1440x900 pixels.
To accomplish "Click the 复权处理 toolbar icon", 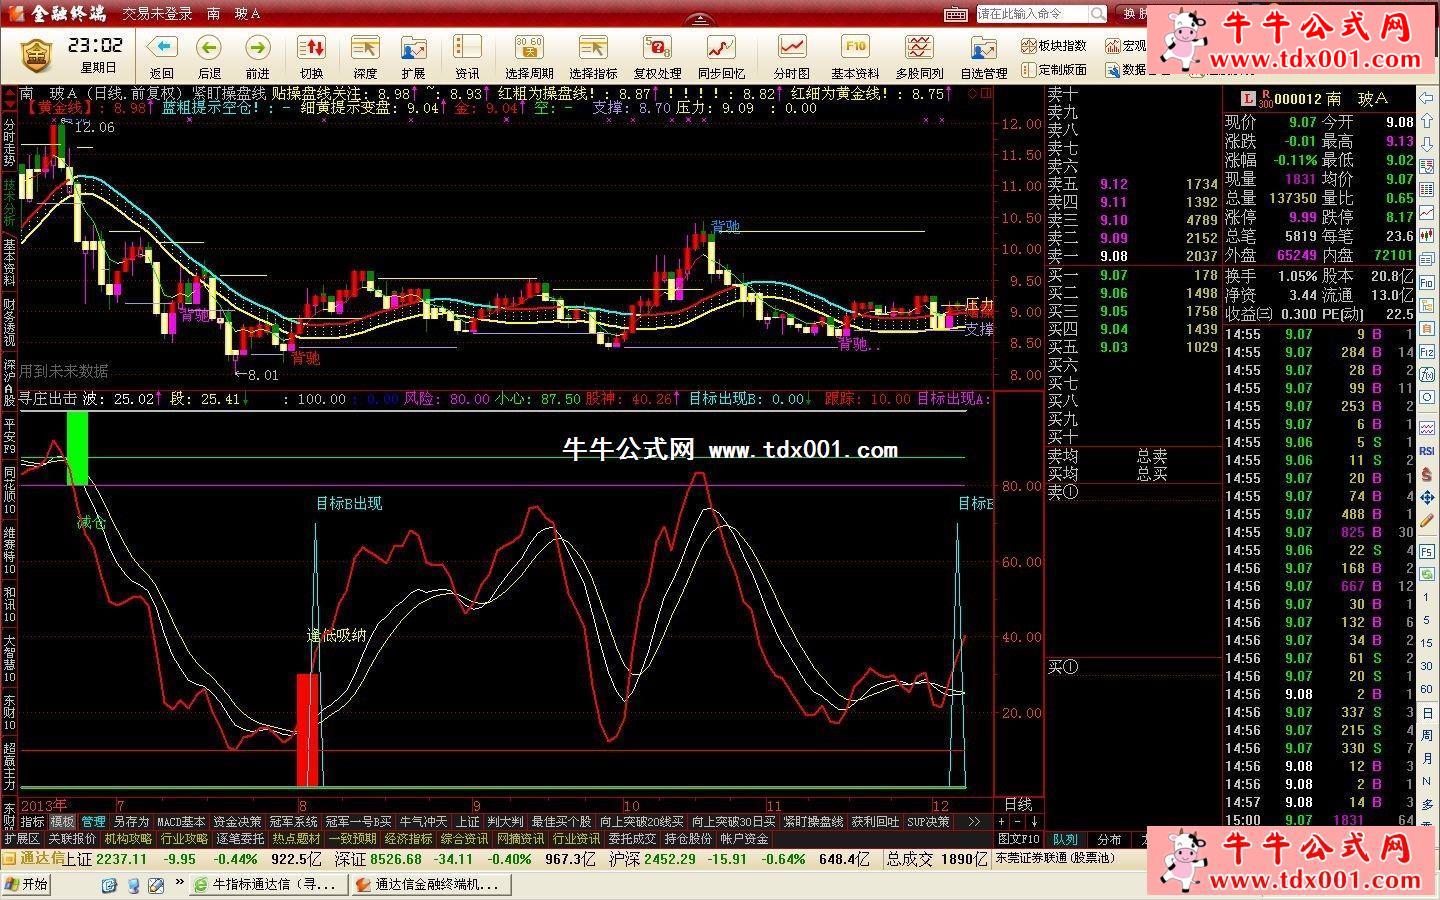I will click(x=657, y=48).
